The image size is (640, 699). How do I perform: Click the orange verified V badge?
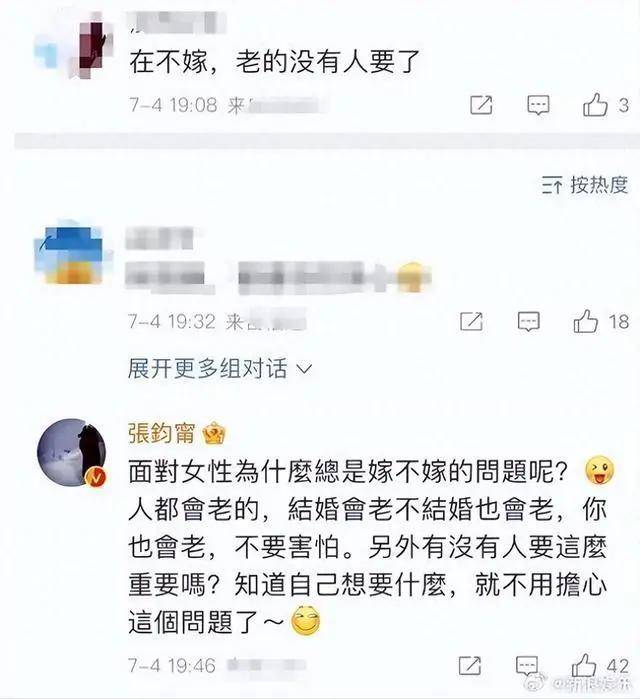96,477
